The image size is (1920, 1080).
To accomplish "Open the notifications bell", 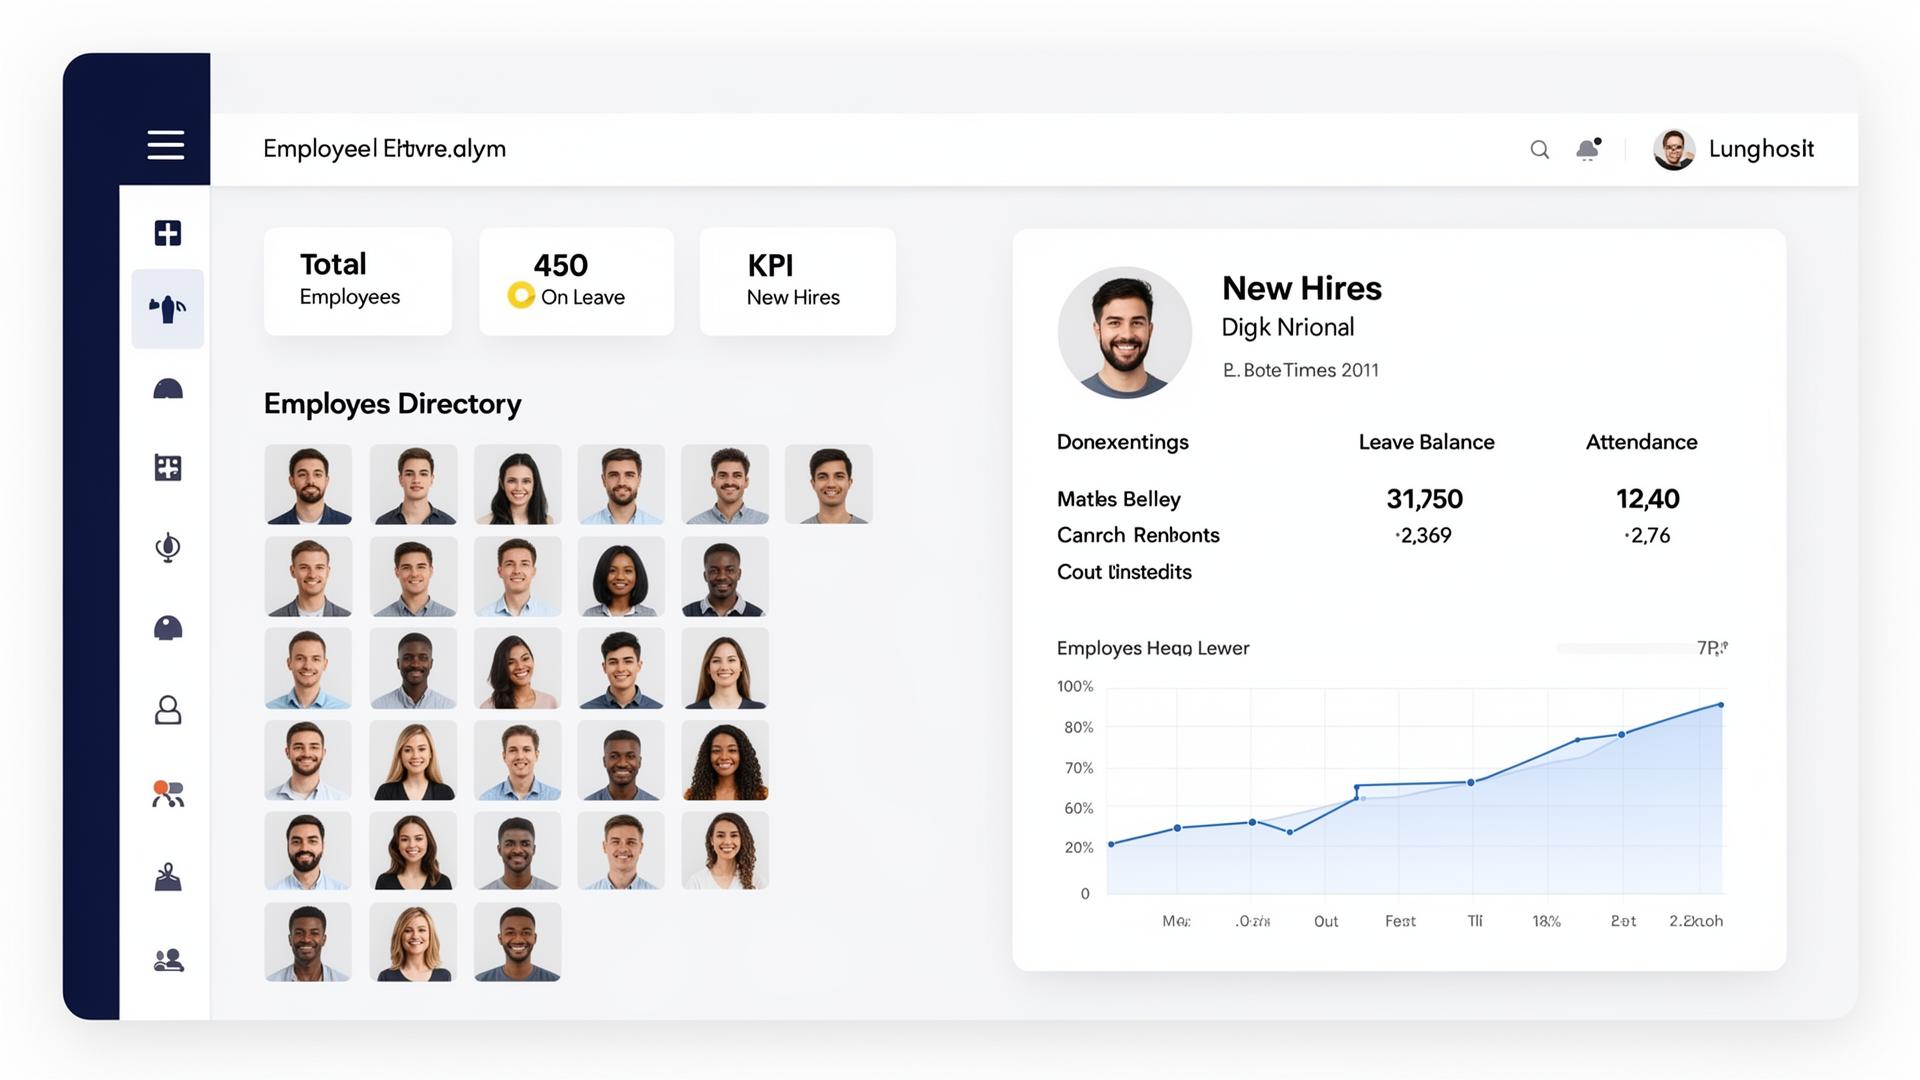I will 1588,149.
